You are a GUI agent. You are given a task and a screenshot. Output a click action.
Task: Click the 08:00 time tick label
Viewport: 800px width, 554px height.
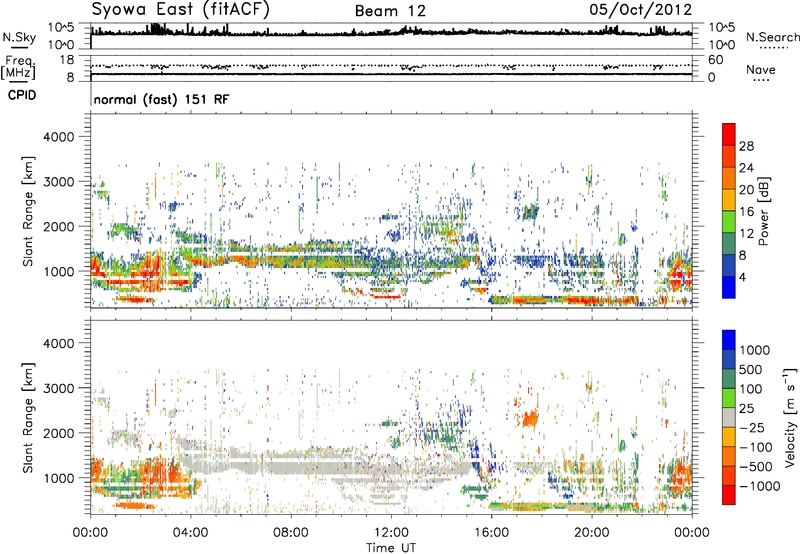[x=291, y=533]
